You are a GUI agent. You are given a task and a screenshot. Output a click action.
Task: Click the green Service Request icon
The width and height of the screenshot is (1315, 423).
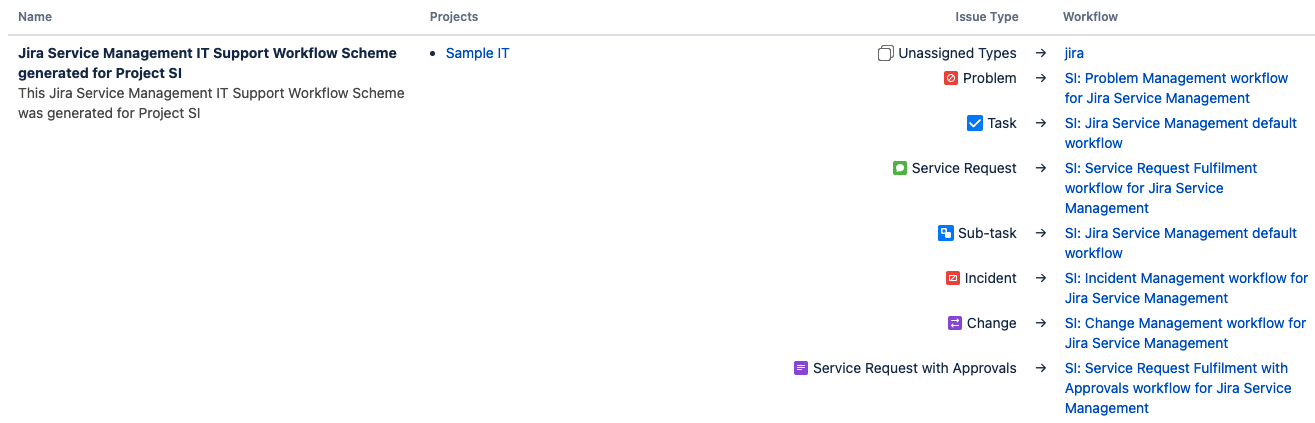[x=900, y=168]
